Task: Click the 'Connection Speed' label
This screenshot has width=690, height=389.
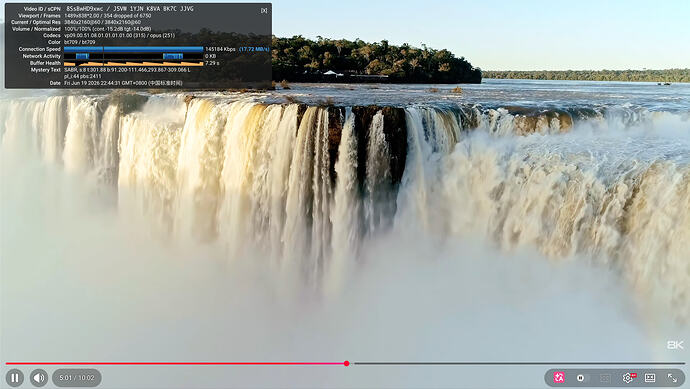Action: (x=40, y=49)
